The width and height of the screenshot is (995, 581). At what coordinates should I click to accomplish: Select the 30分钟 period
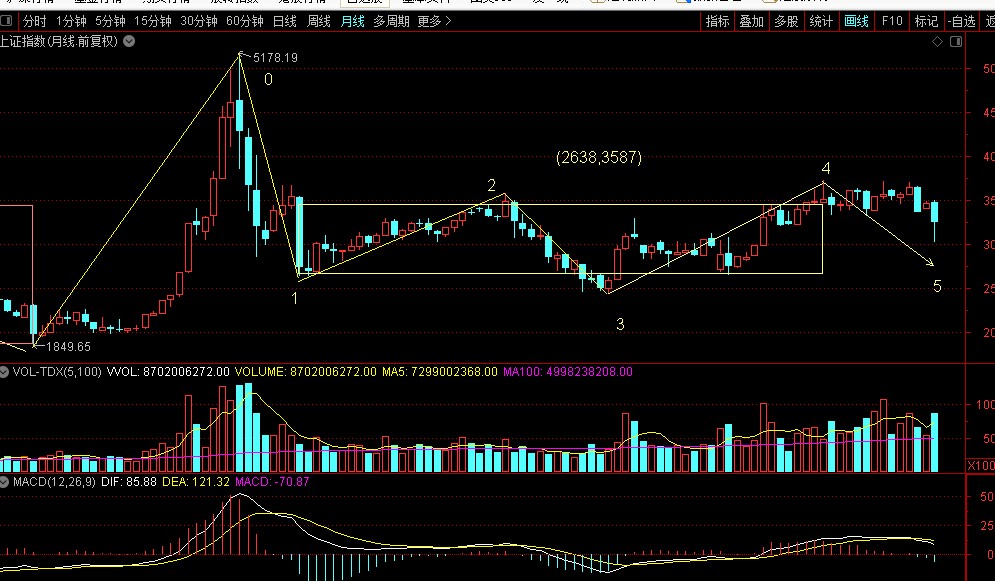coord(199,22)
